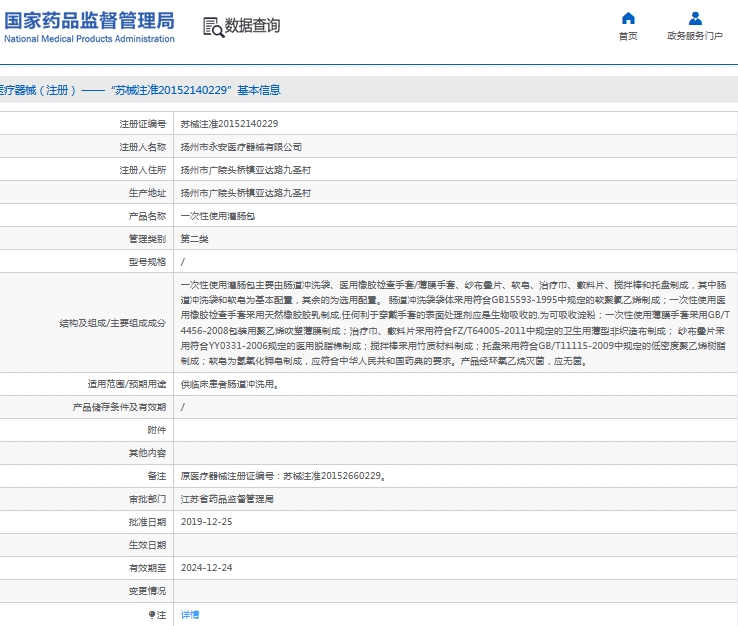Click the 产品名称 row label
738x626 pixels.
(147, 216)
